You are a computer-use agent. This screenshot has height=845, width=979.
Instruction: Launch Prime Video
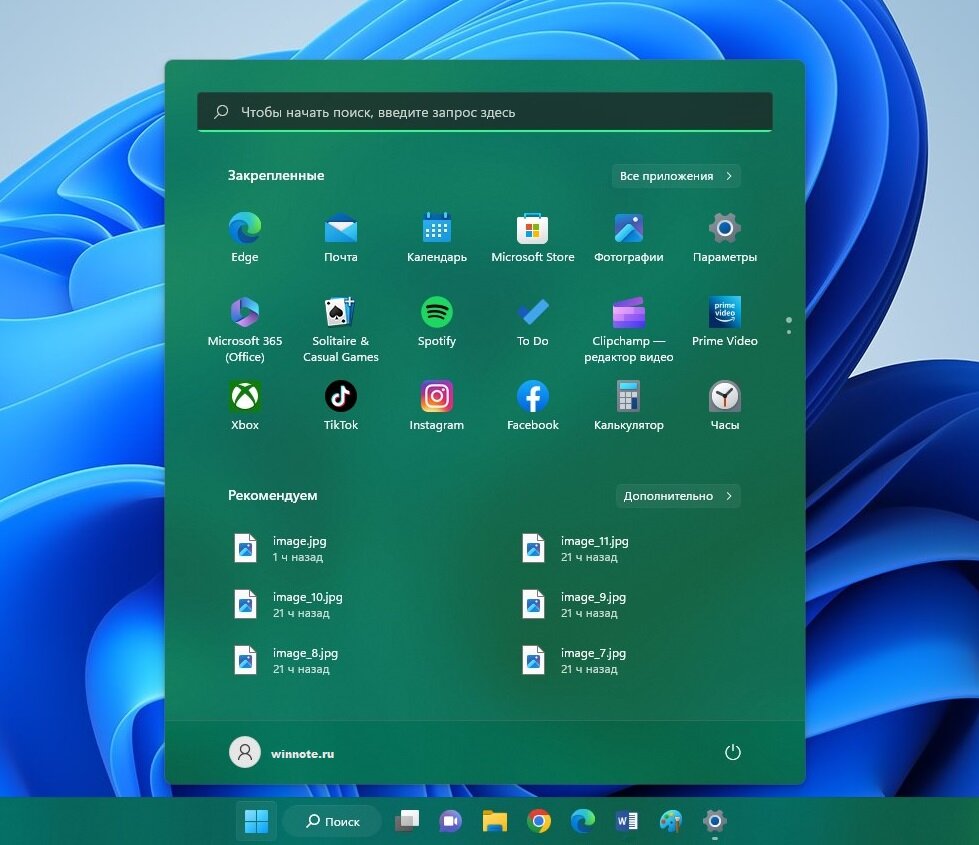coord(725,322)
